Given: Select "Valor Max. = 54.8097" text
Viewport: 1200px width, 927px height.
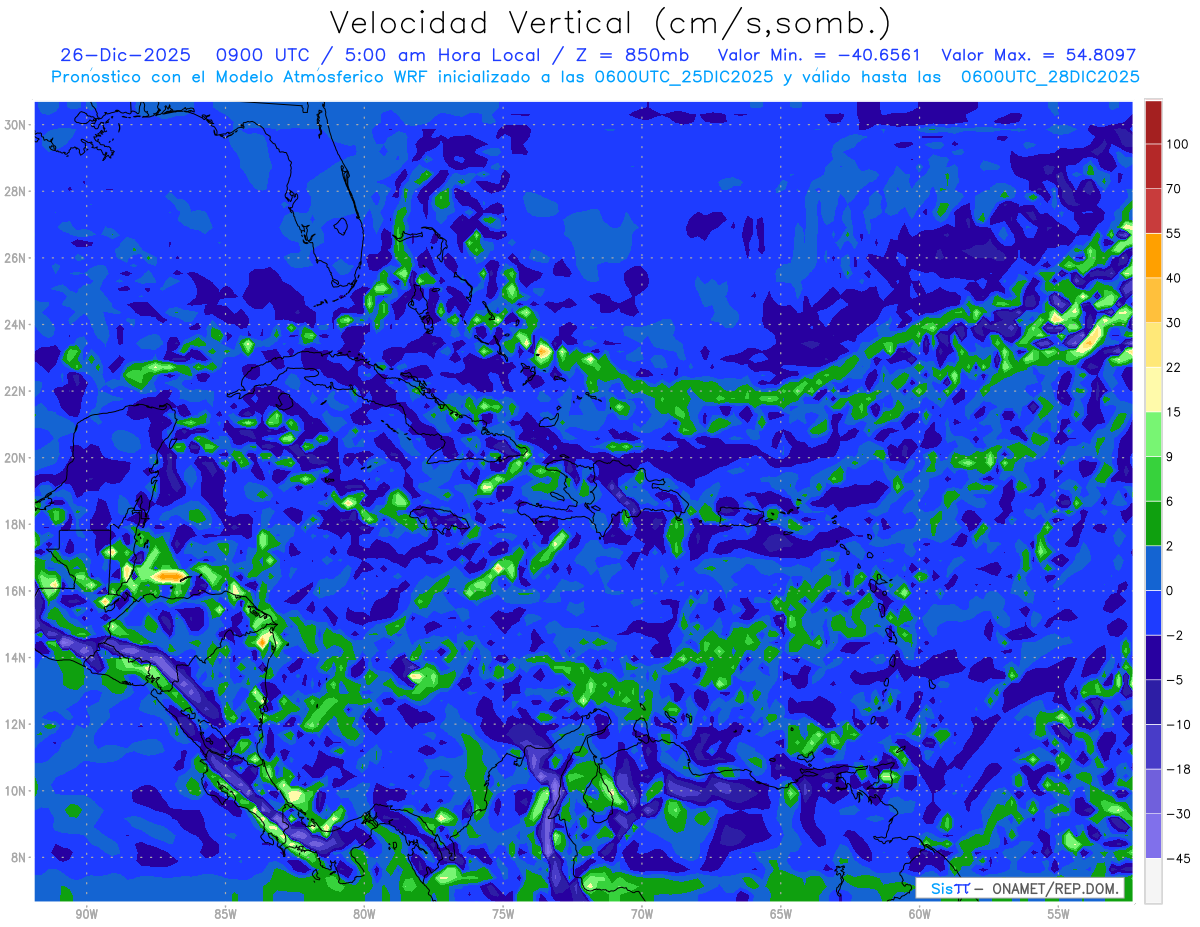Looking at the screenshot, I should click(1039, 55).
